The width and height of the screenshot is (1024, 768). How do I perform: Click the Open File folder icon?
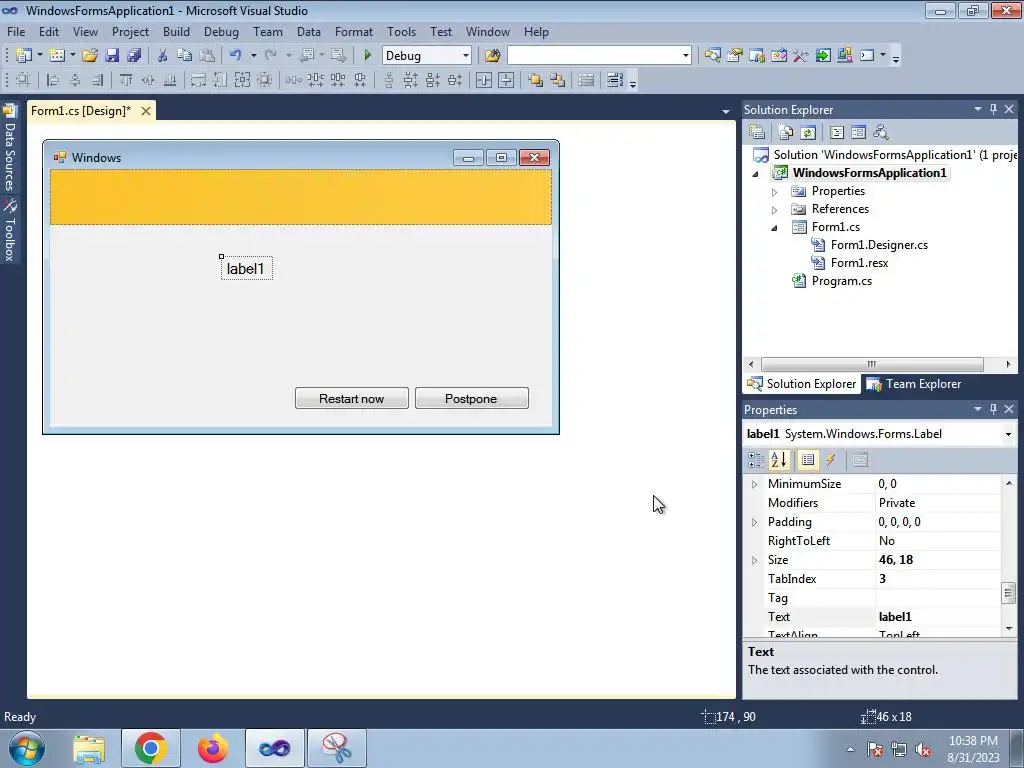(89, 56)
